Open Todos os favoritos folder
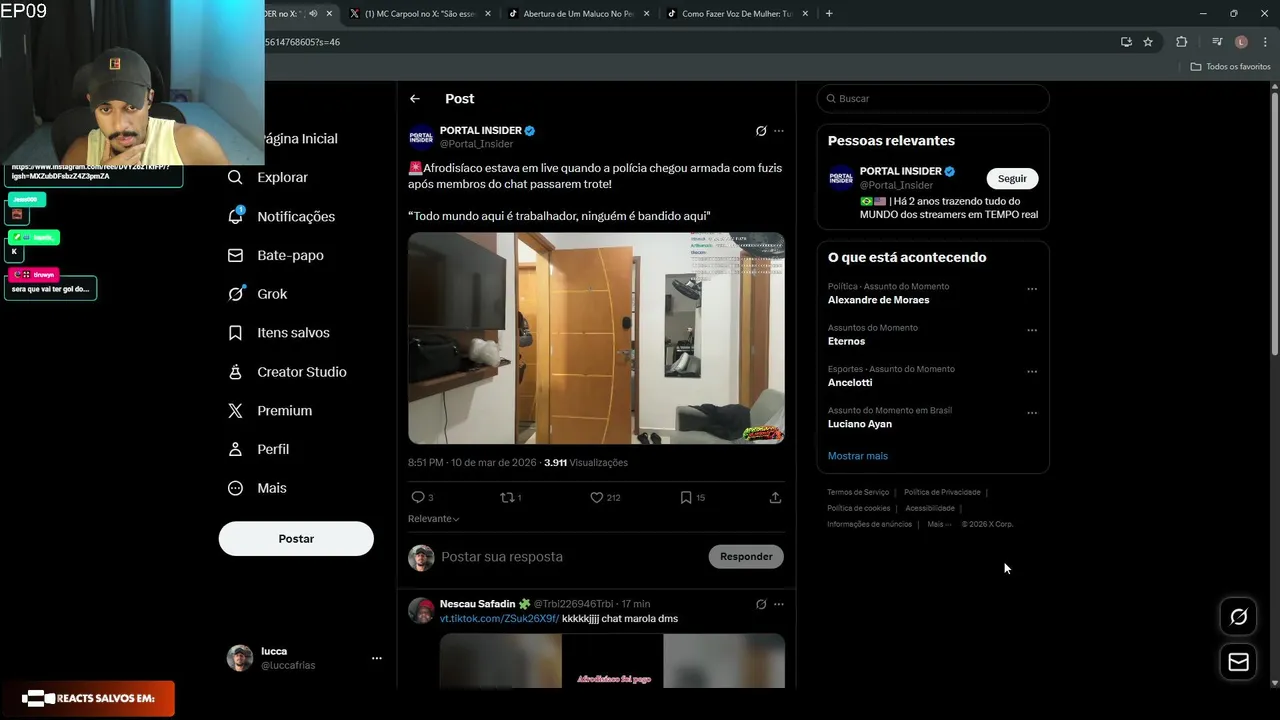This screenshot has width=1280, height=720. (x=1230, y=66)
